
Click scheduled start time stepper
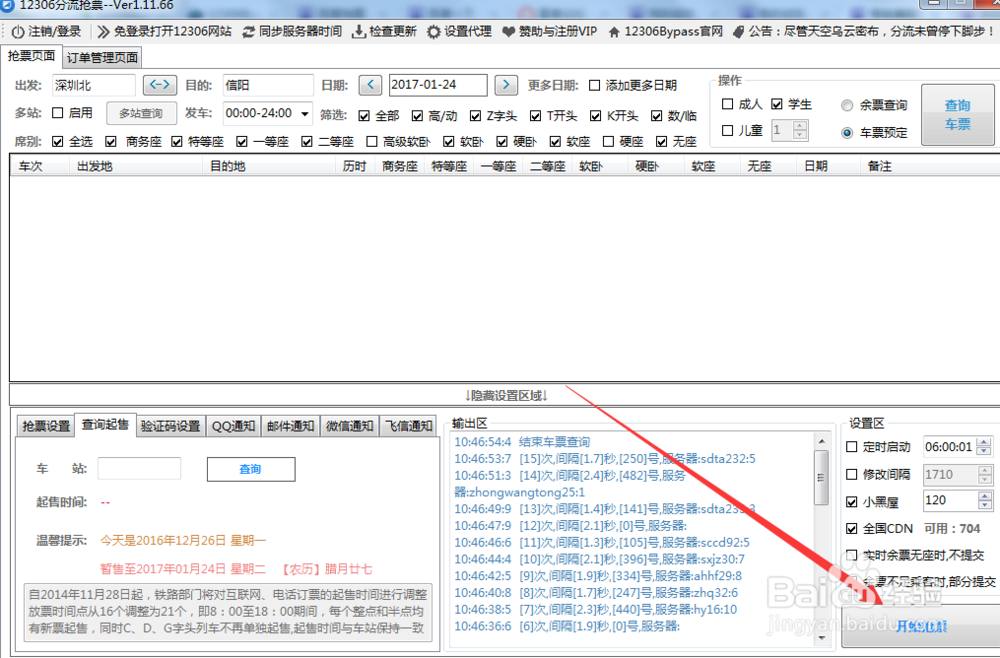pyautogui.click(x=985, y=447)
